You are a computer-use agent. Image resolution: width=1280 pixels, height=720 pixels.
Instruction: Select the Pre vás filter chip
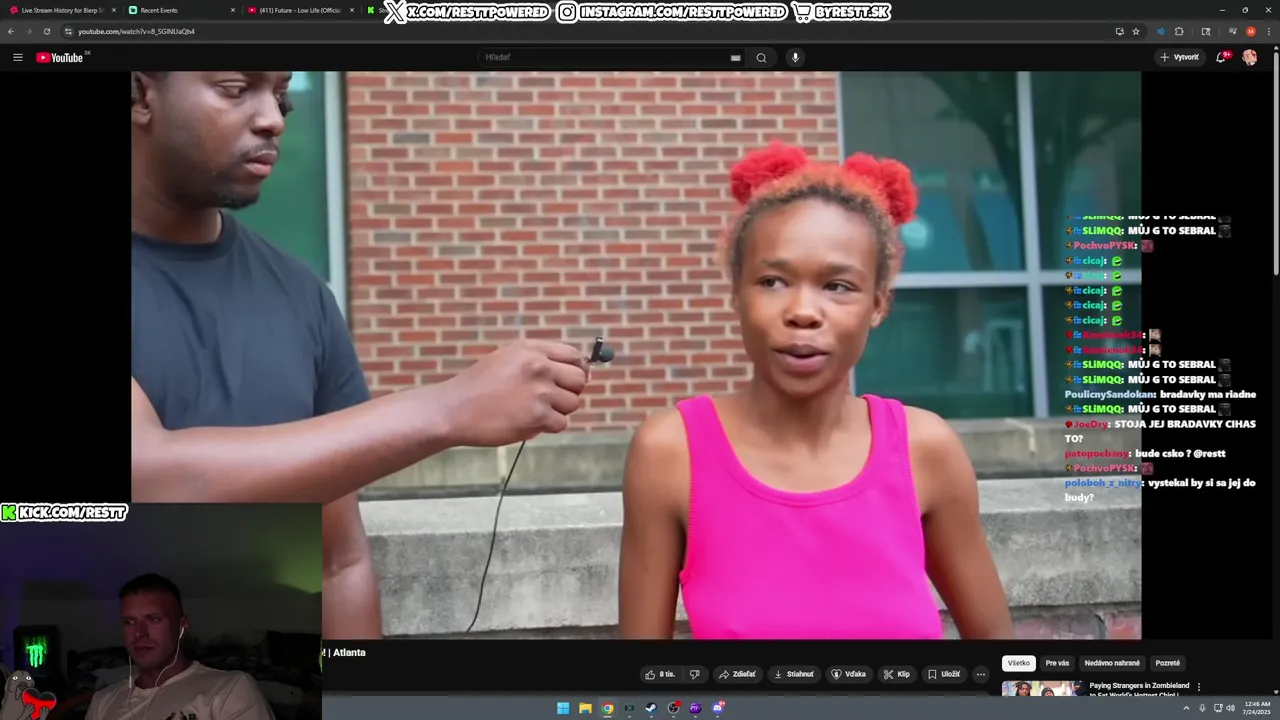(1057, 663)
